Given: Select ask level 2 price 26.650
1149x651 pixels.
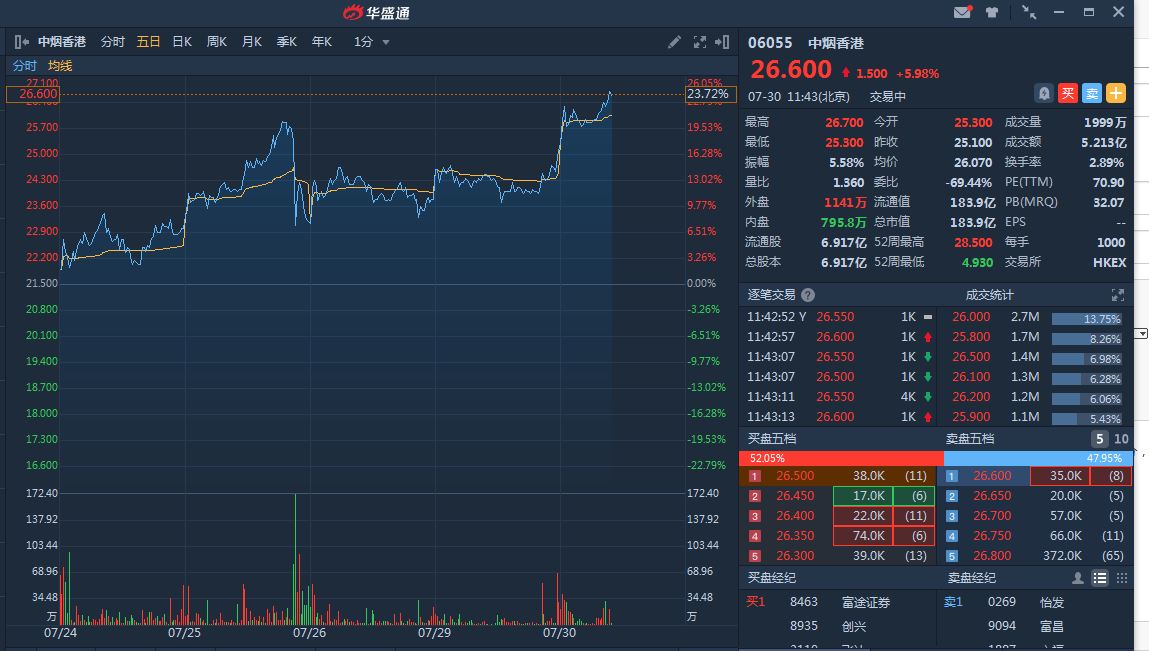Looking at the screenshot, I should (992, 496).
